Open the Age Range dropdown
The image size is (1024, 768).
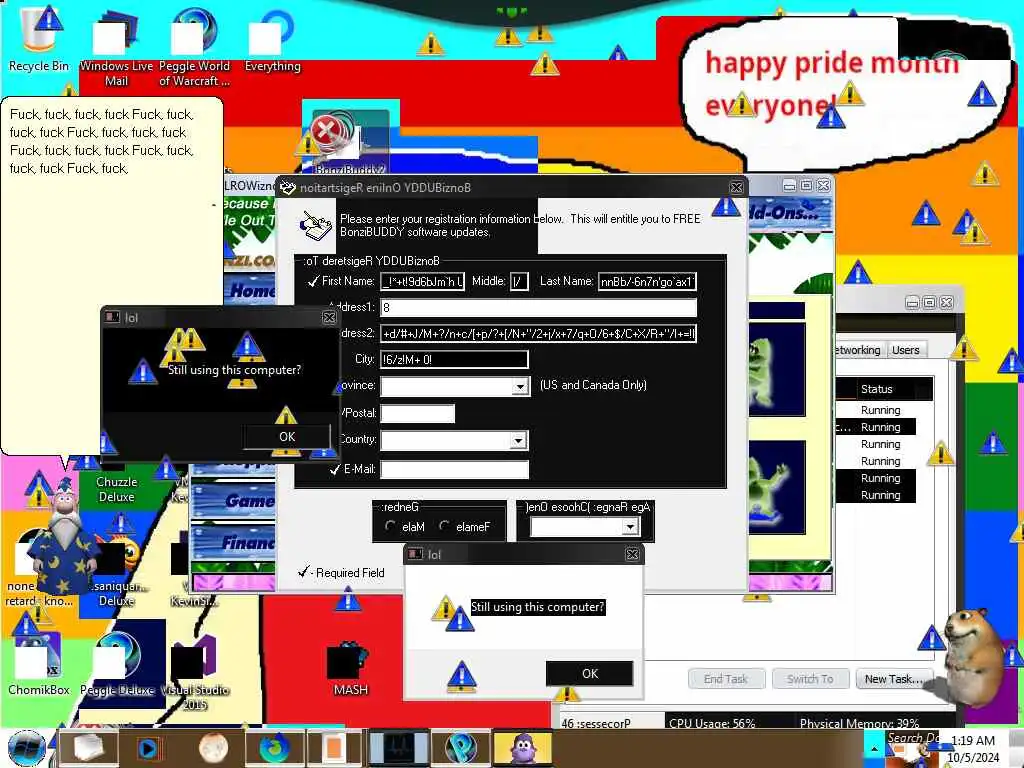[x=630, y=526]
